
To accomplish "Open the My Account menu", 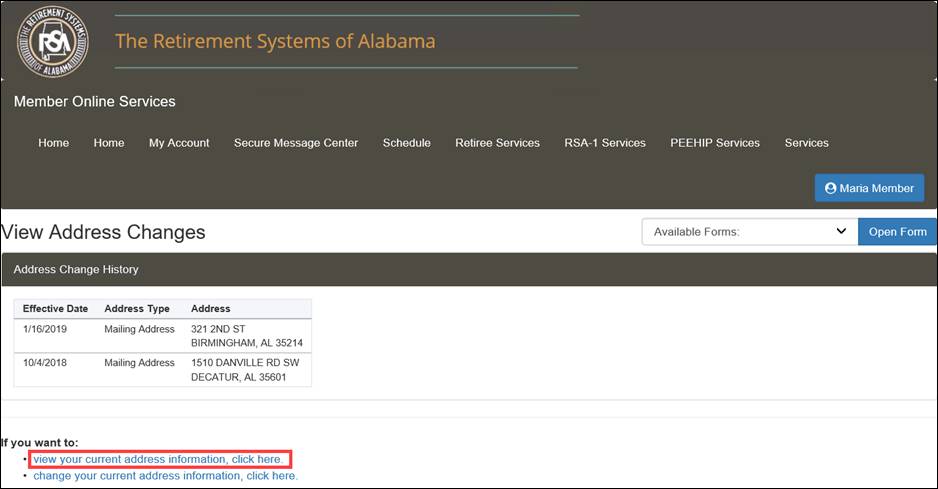I will point(179,143).
